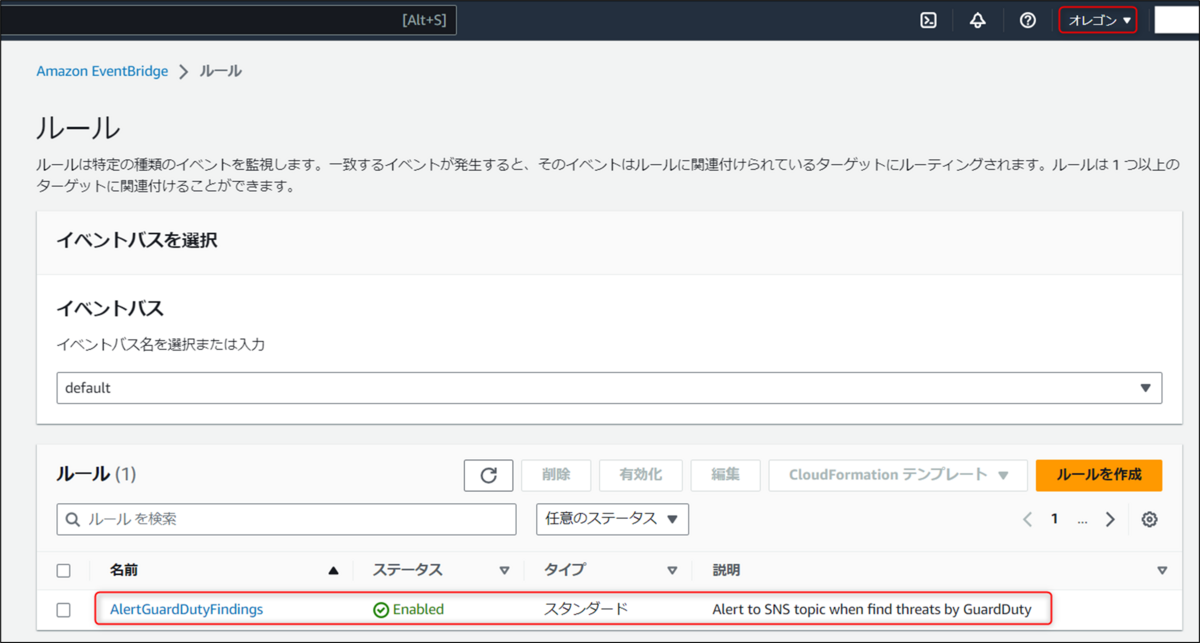This screenshot has height=643, width=1200.
Task: Click the search magnifier in ルールを検索 field
Action: point(73,519)
